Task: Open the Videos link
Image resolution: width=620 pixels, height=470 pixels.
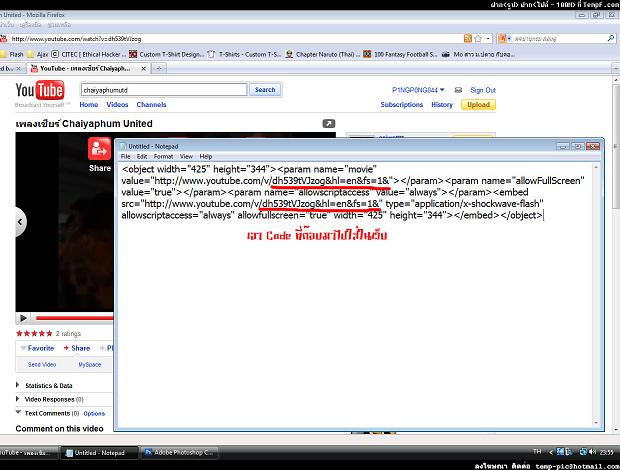Action: point(117,105)
